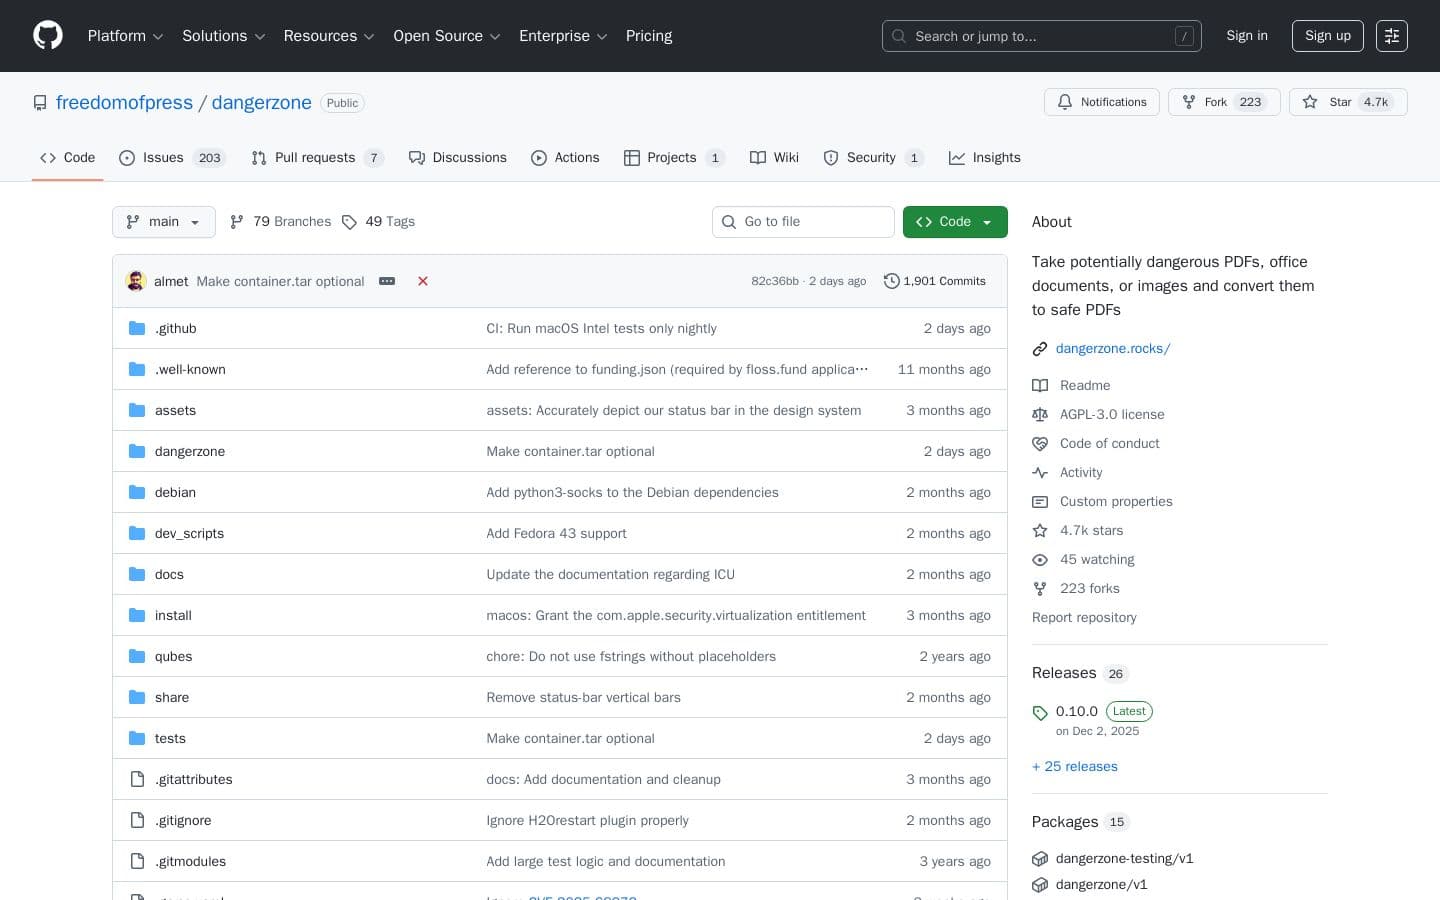Click the tests folder icon
Image resolution: width=1440 pixels, height=900 pixels.
[x=137, y=738]
